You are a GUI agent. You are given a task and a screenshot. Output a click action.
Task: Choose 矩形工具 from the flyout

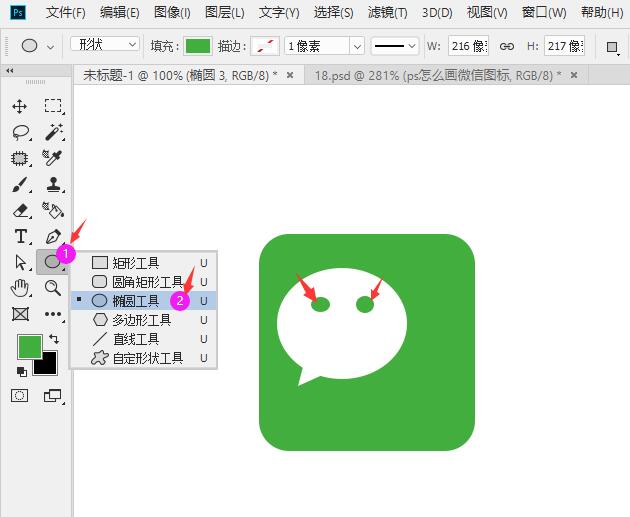click(x=143, y=263)
